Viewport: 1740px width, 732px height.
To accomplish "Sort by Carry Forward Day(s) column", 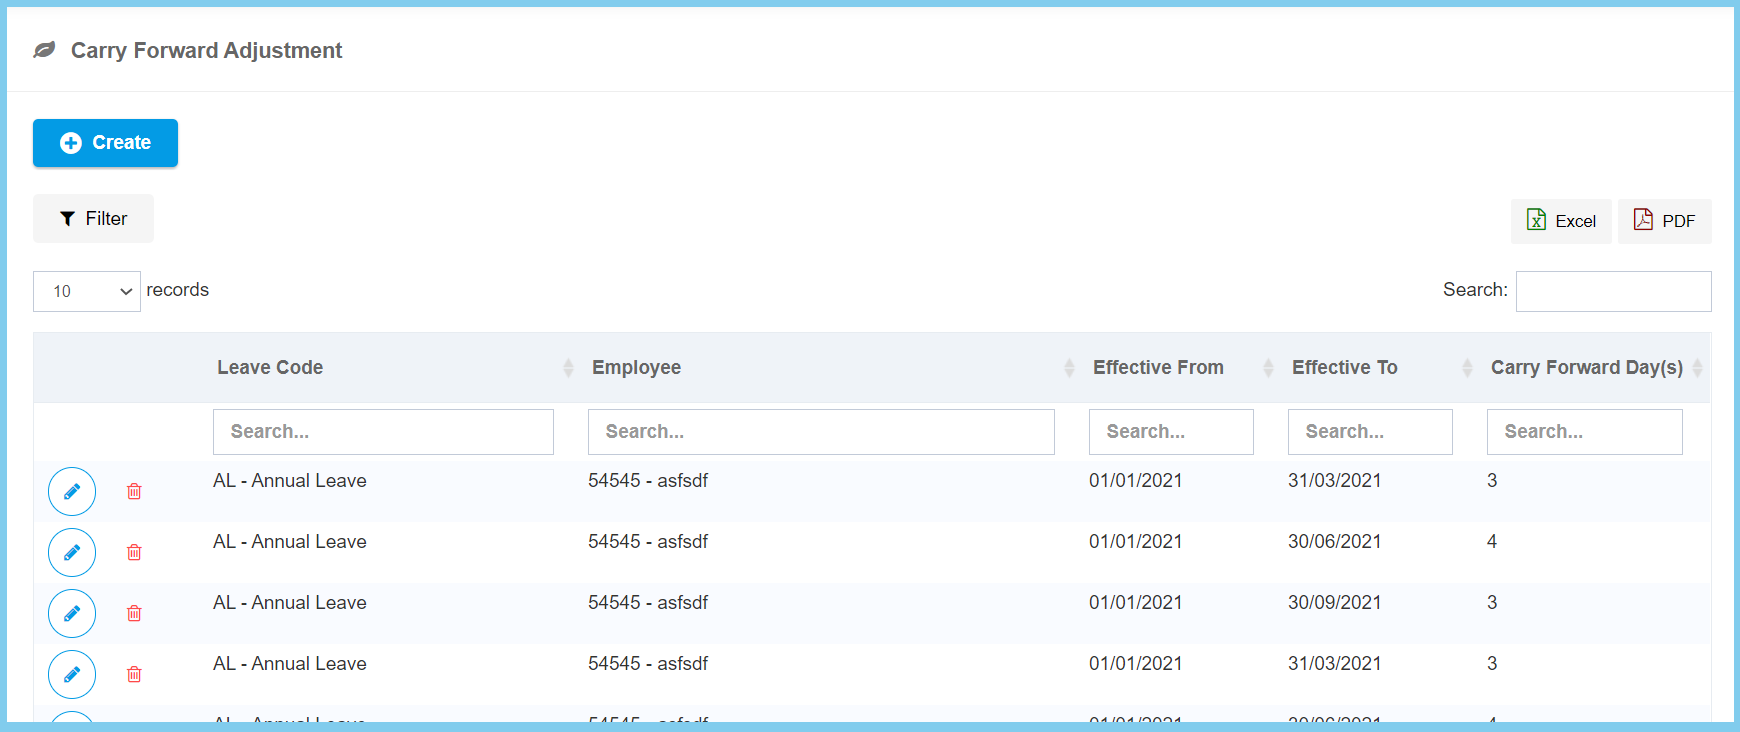I will click(1586, 367).
